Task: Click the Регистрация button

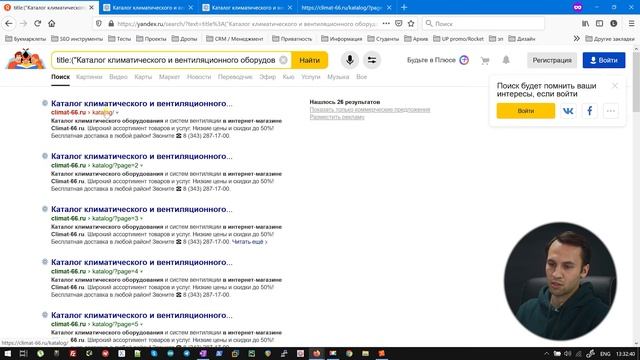Action: tap(552, 60)
